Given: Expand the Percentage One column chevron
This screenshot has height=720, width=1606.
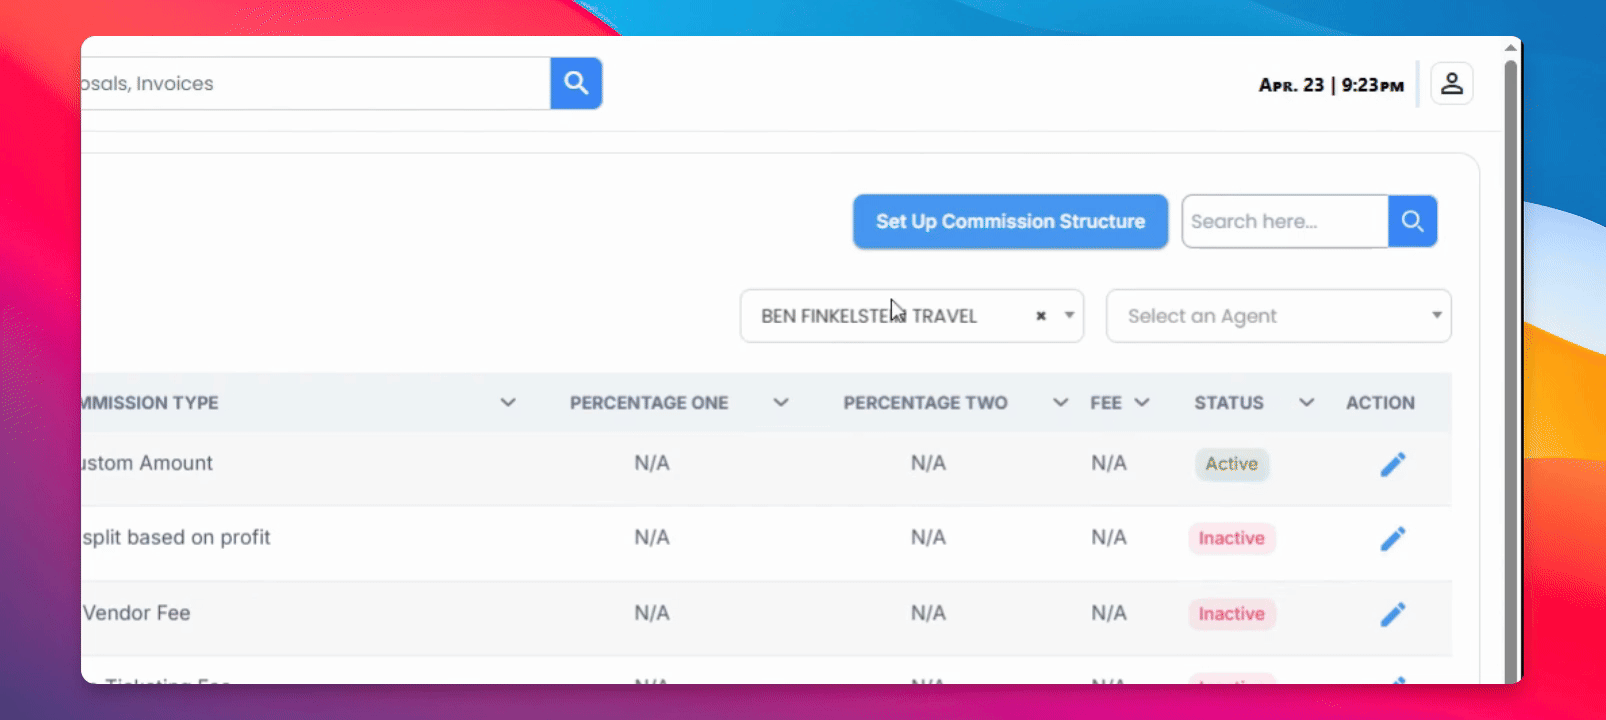Looking at the screenshot, I should click(x=781, y=402).
